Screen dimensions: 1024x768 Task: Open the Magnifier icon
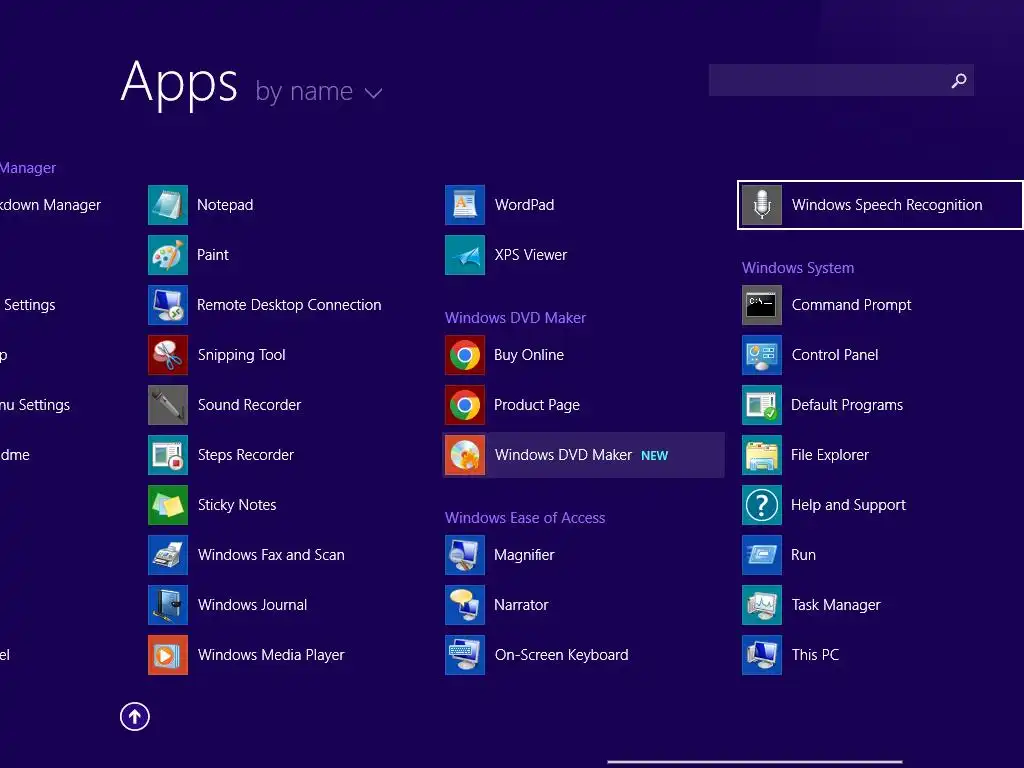(x=465, y=555)
